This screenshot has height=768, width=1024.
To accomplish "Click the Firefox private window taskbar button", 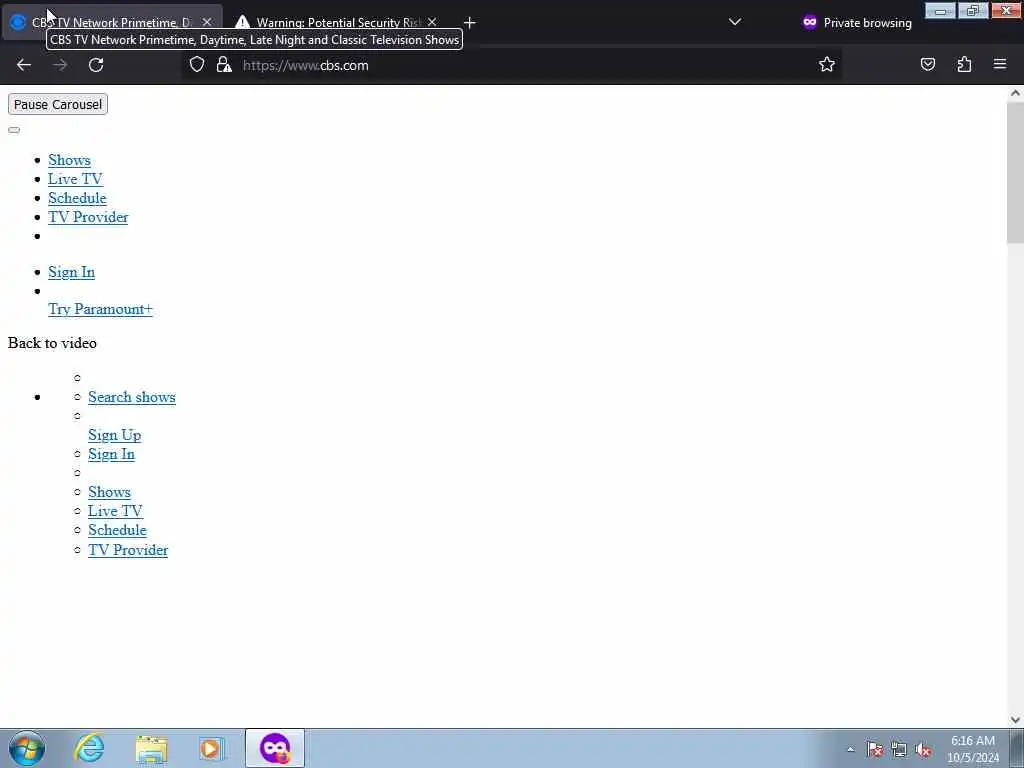I will tap(275, 748).
